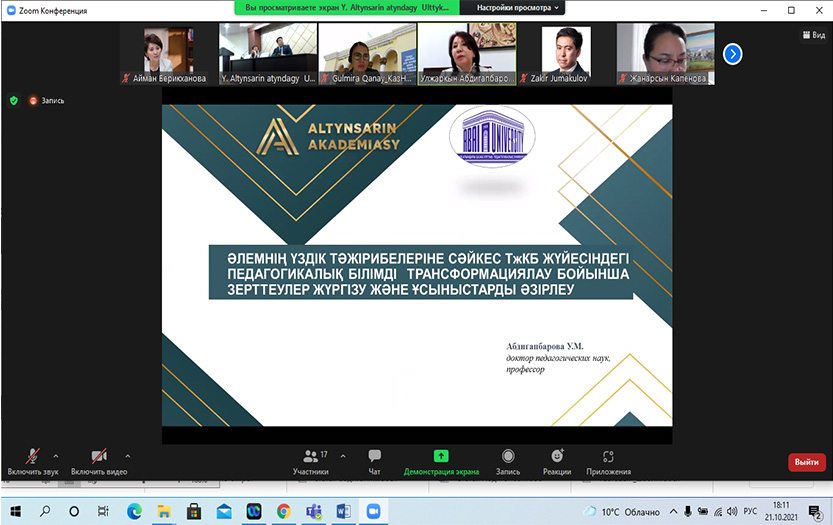Turn on camera with Включить видео
Viewport: 833px width, 525px height.
click(99, 460)
